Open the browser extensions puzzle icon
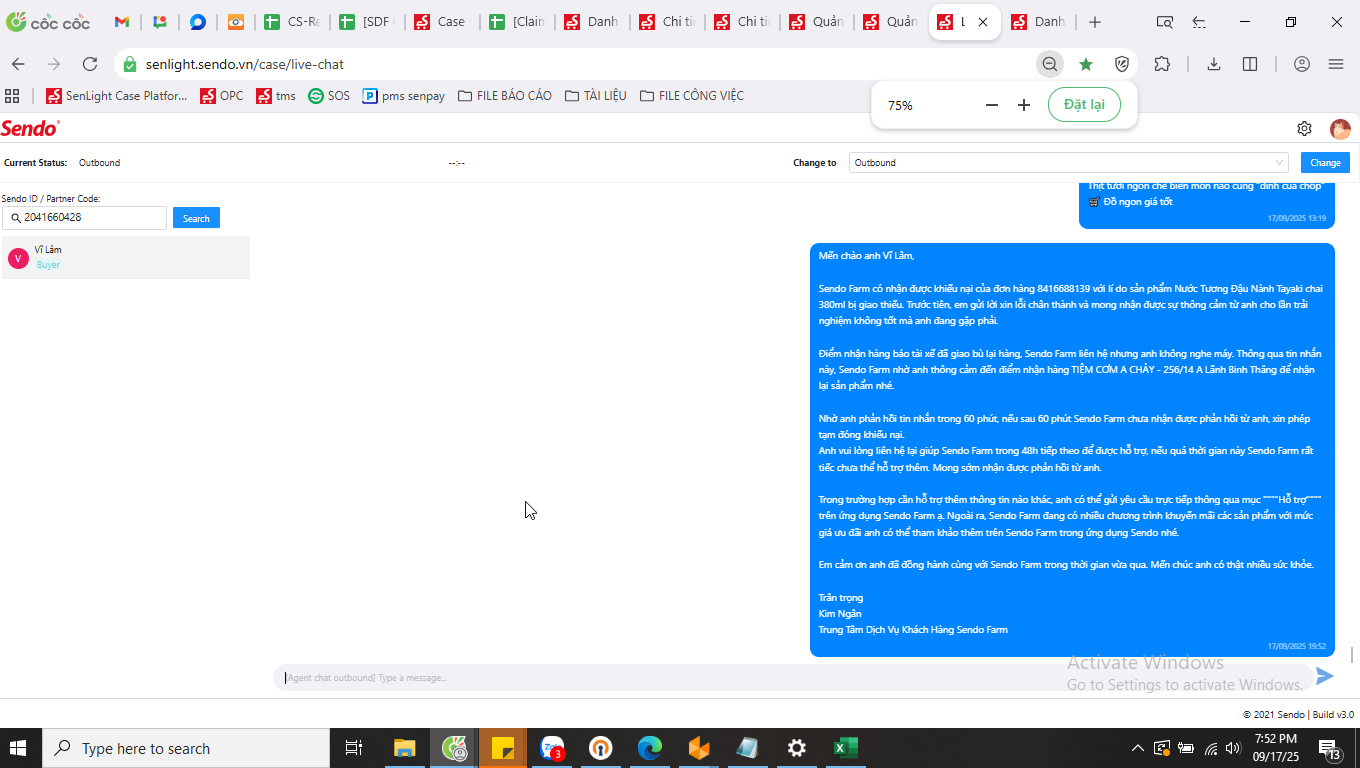Viewport: 1360px width, 768px height. [1162, 64]
